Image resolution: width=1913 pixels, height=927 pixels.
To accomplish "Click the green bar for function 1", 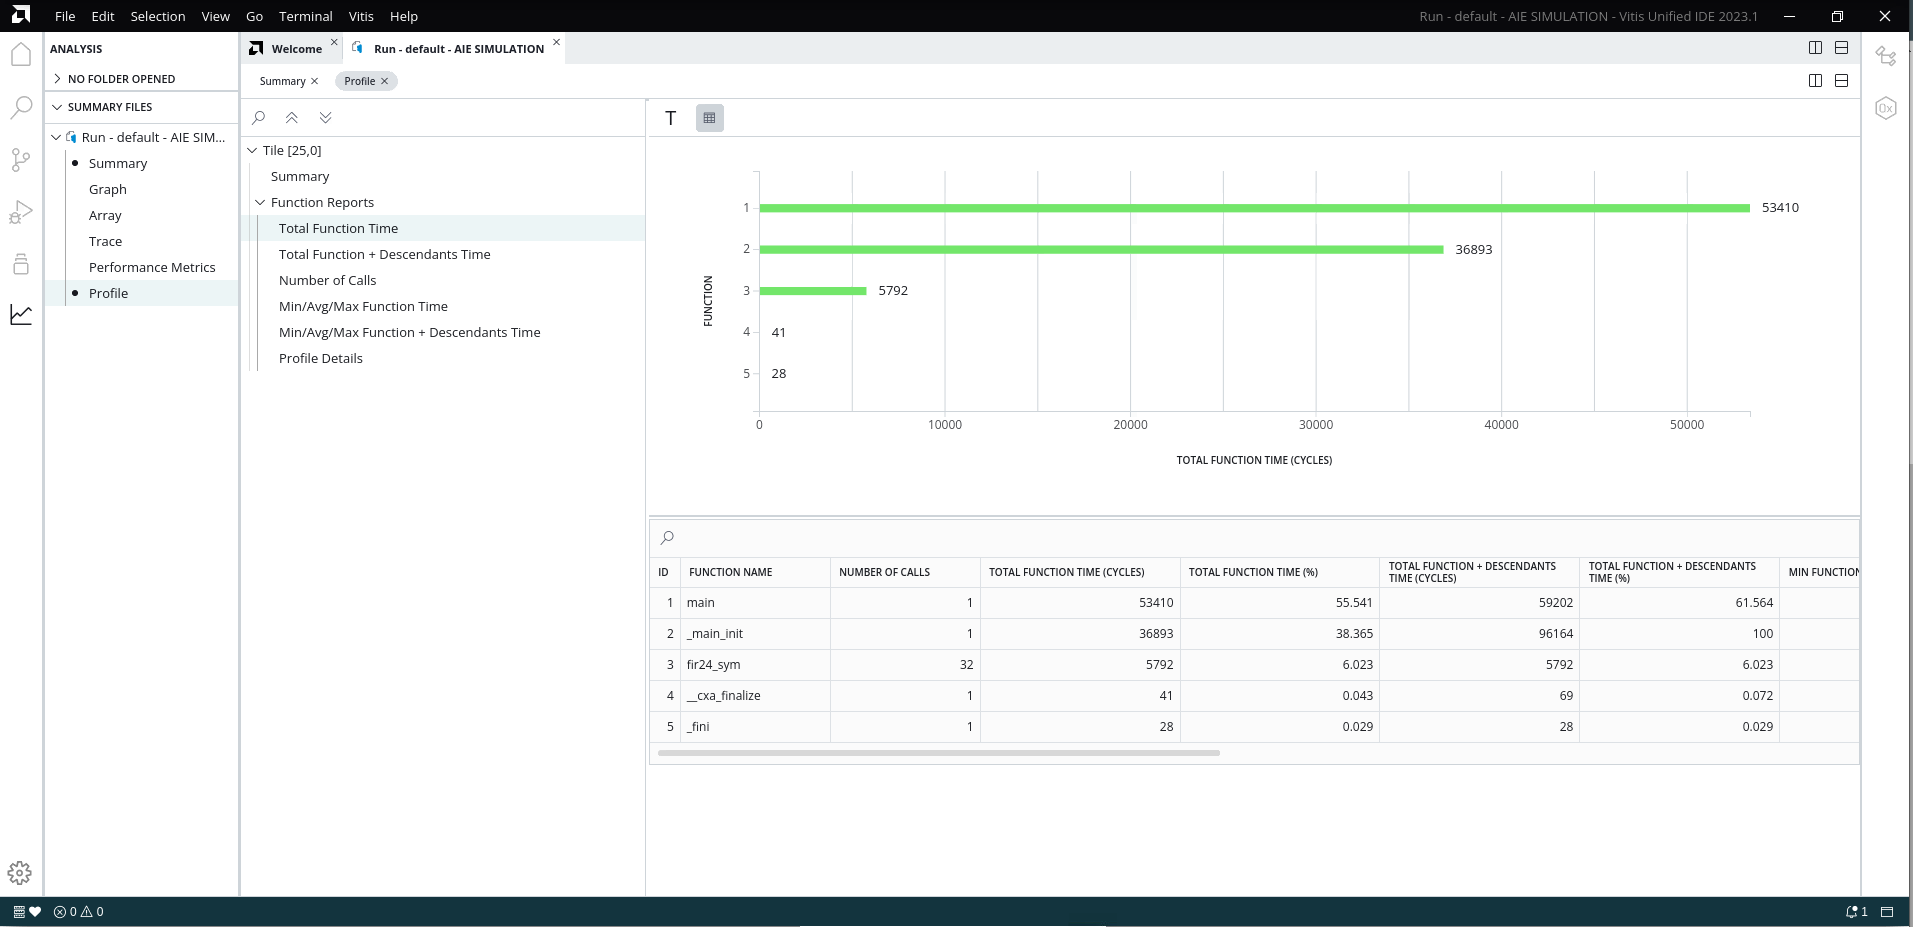I will click(x=1254, y=208).
